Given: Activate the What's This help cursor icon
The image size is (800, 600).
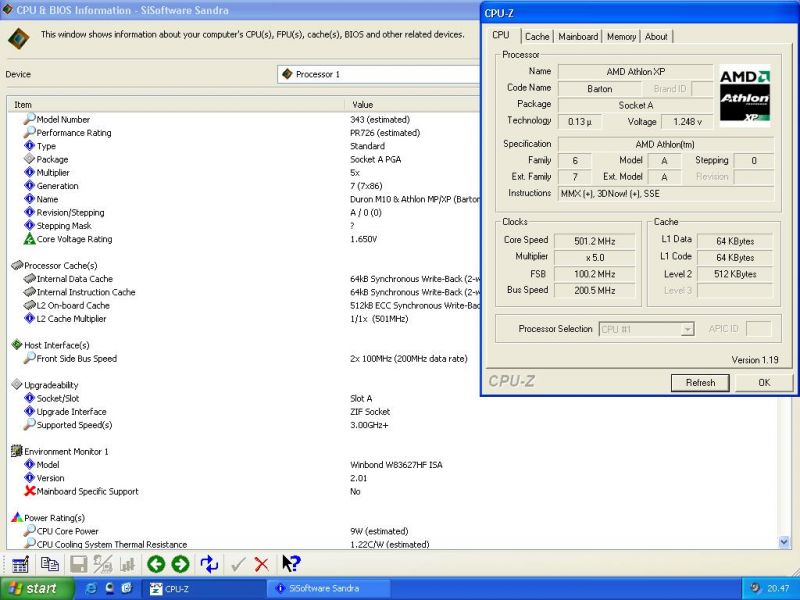Looking at the screenshot, I should coord(291,564).
